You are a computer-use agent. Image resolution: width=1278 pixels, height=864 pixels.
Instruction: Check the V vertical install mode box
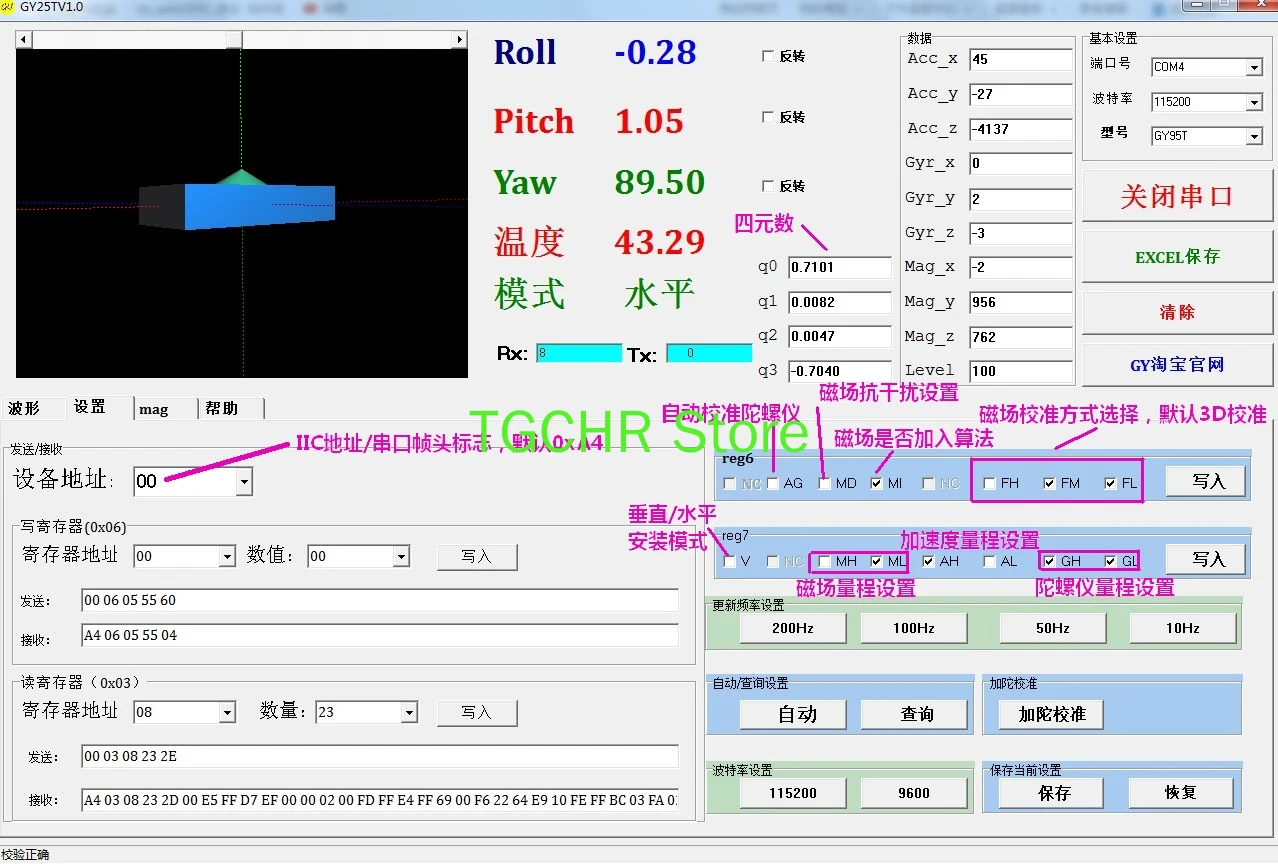tap(729, 562)
